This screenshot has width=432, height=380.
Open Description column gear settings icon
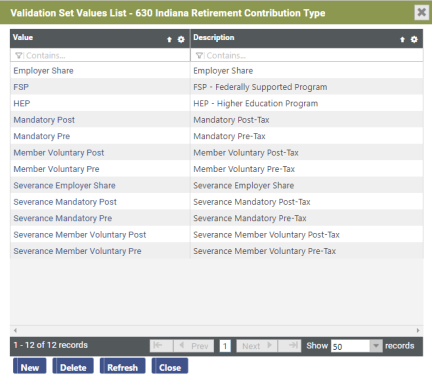[x=414, y=40]
